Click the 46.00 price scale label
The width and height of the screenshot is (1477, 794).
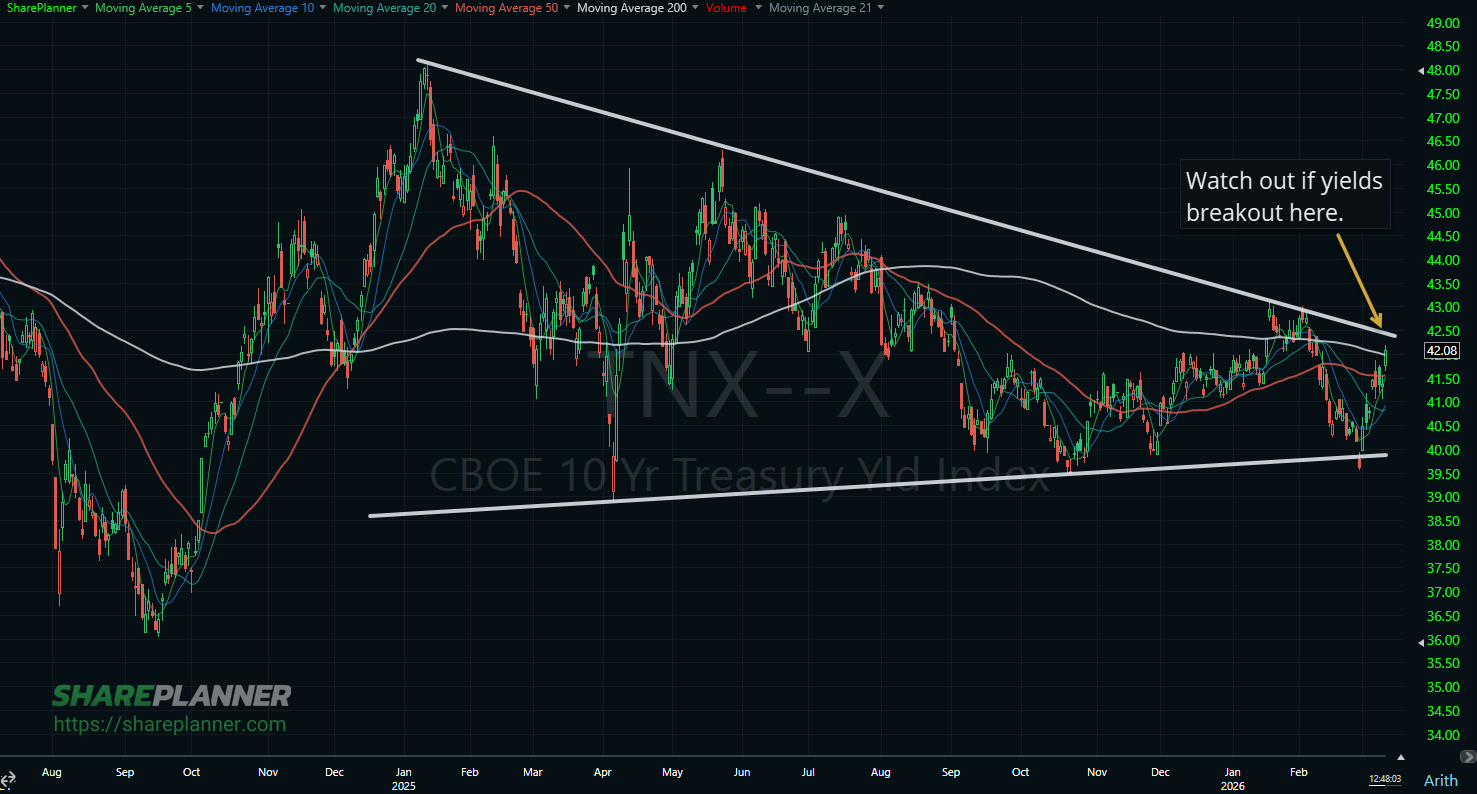point(1444,166)
